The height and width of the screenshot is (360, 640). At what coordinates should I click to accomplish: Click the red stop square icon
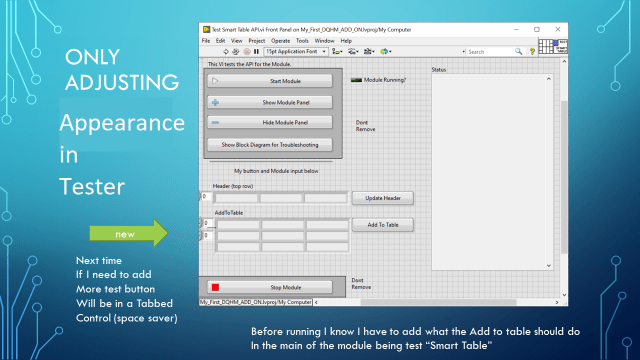pyautogui.click(x=216, y=287)
